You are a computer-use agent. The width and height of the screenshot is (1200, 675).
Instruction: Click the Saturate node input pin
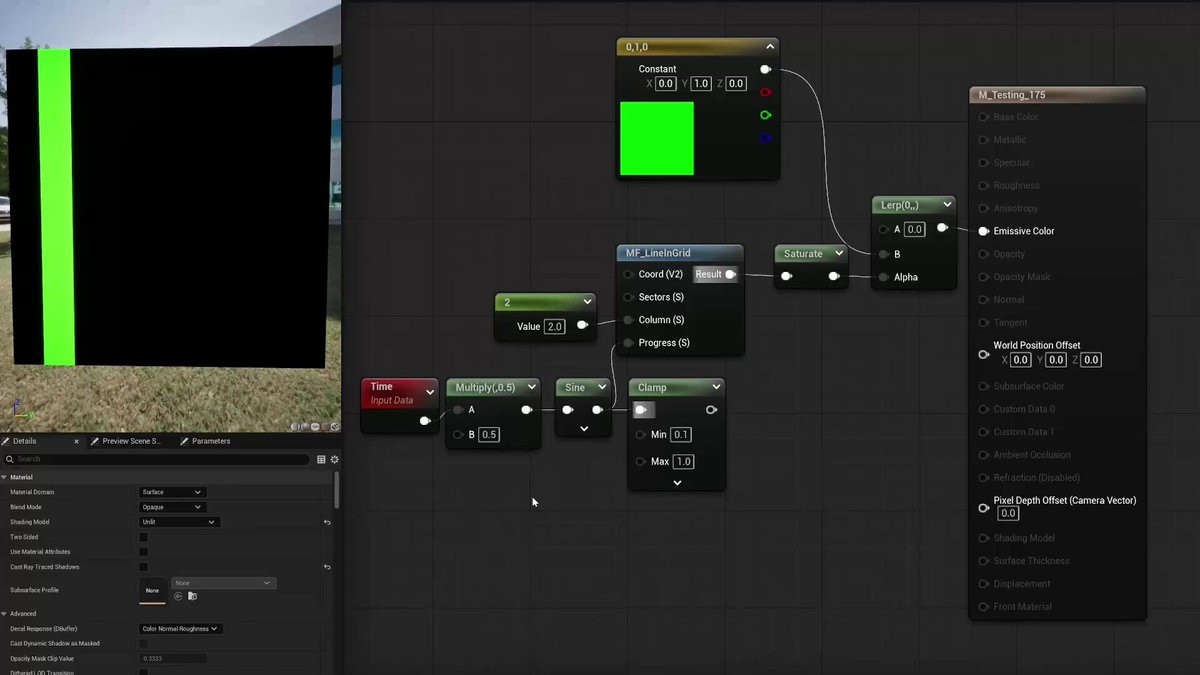[x=786, y=276]
